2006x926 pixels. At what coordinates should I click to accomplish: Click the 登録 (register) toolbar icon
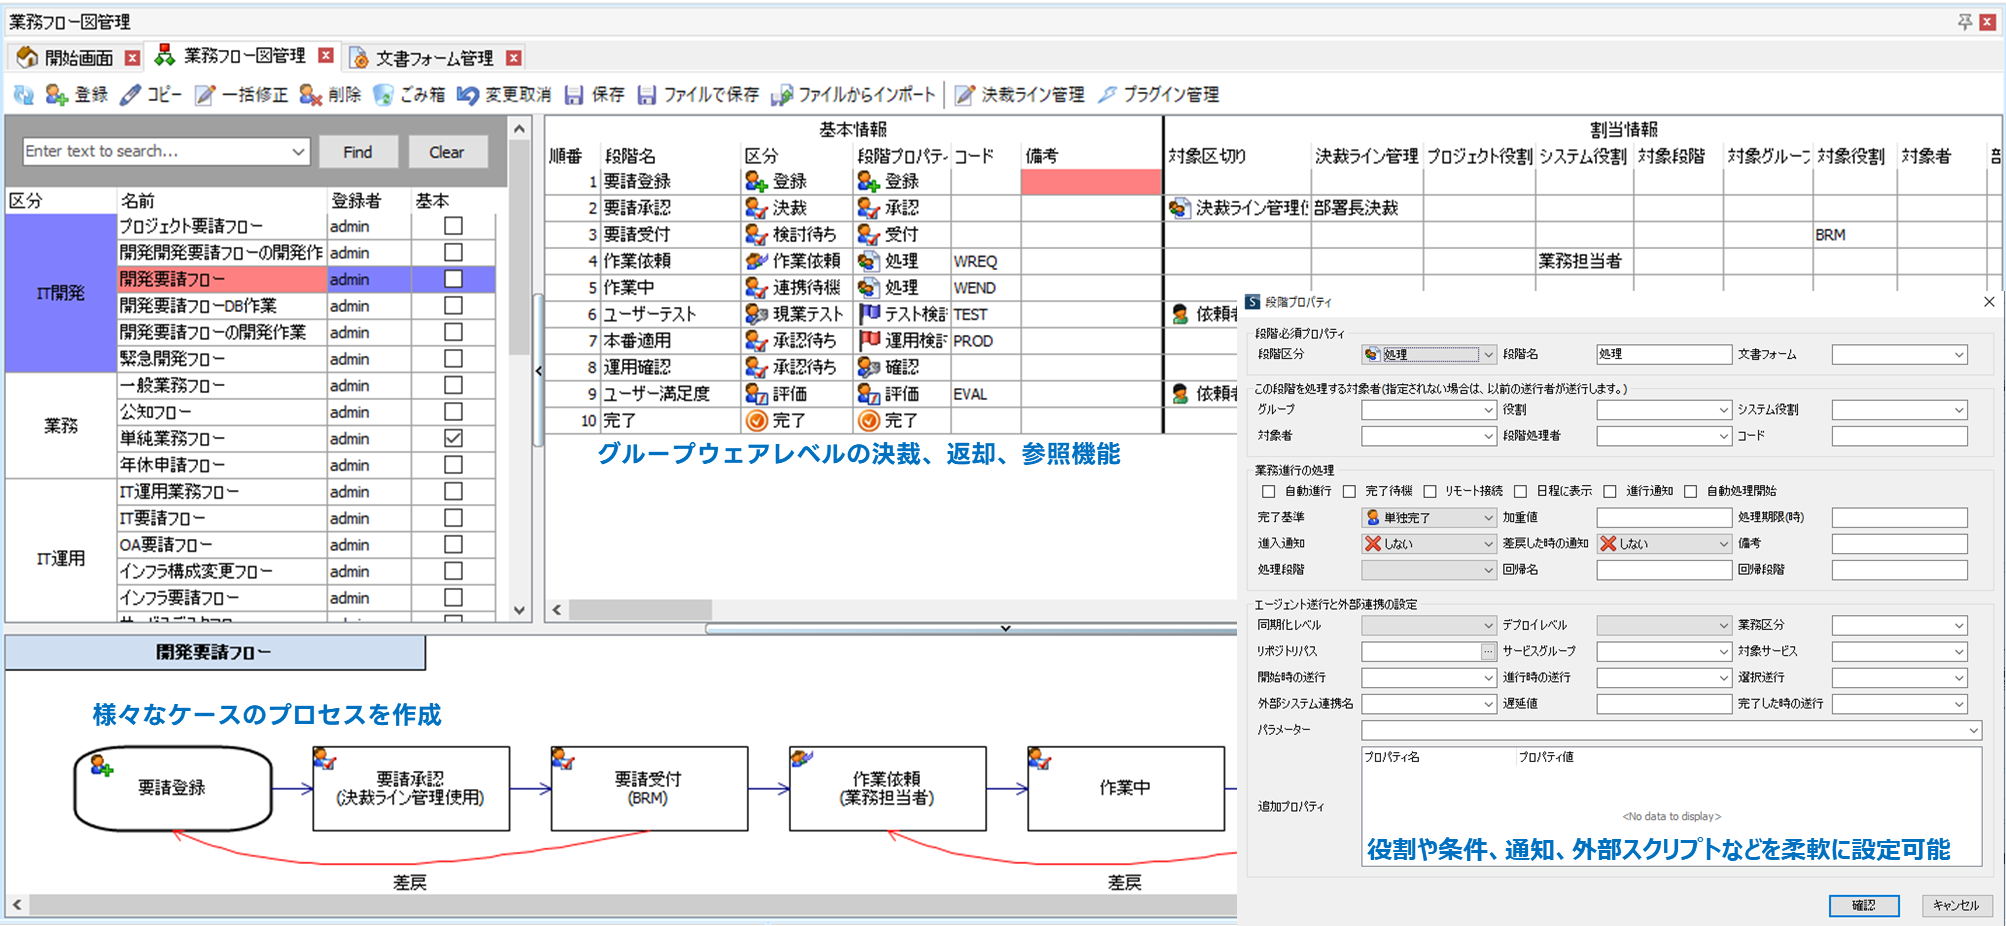[57, 95]
